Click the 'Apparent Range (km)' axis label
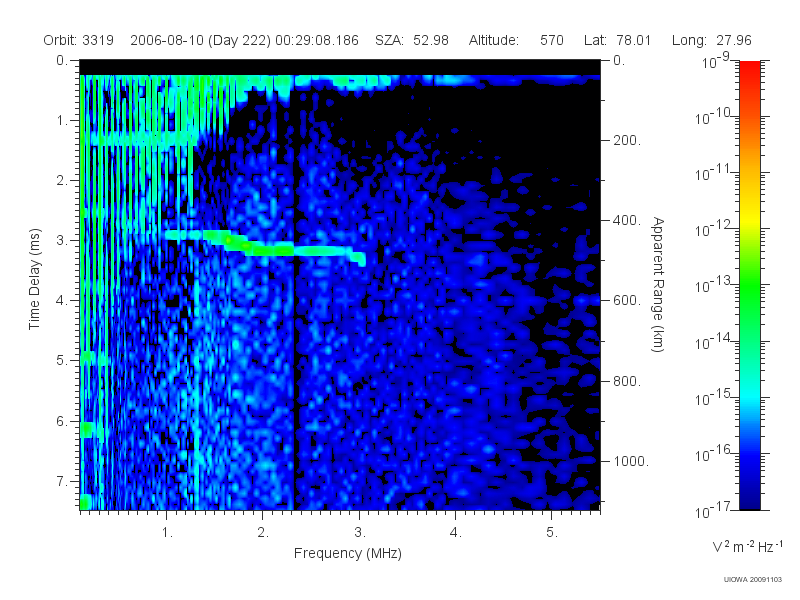Screen dimensions: 800x600 coord(658,284)
